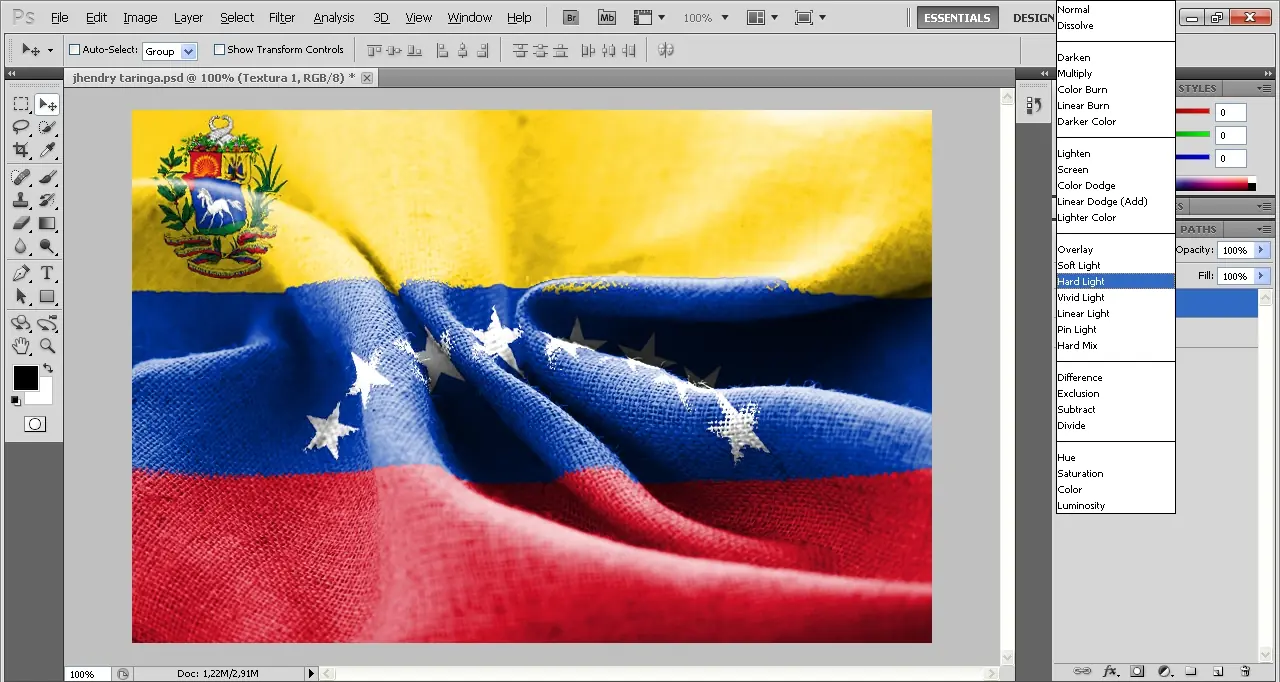Select the Spot Healing Brush tool
Screen dimensions: 1280x682
pyautogui.click(x=20, y=177)
